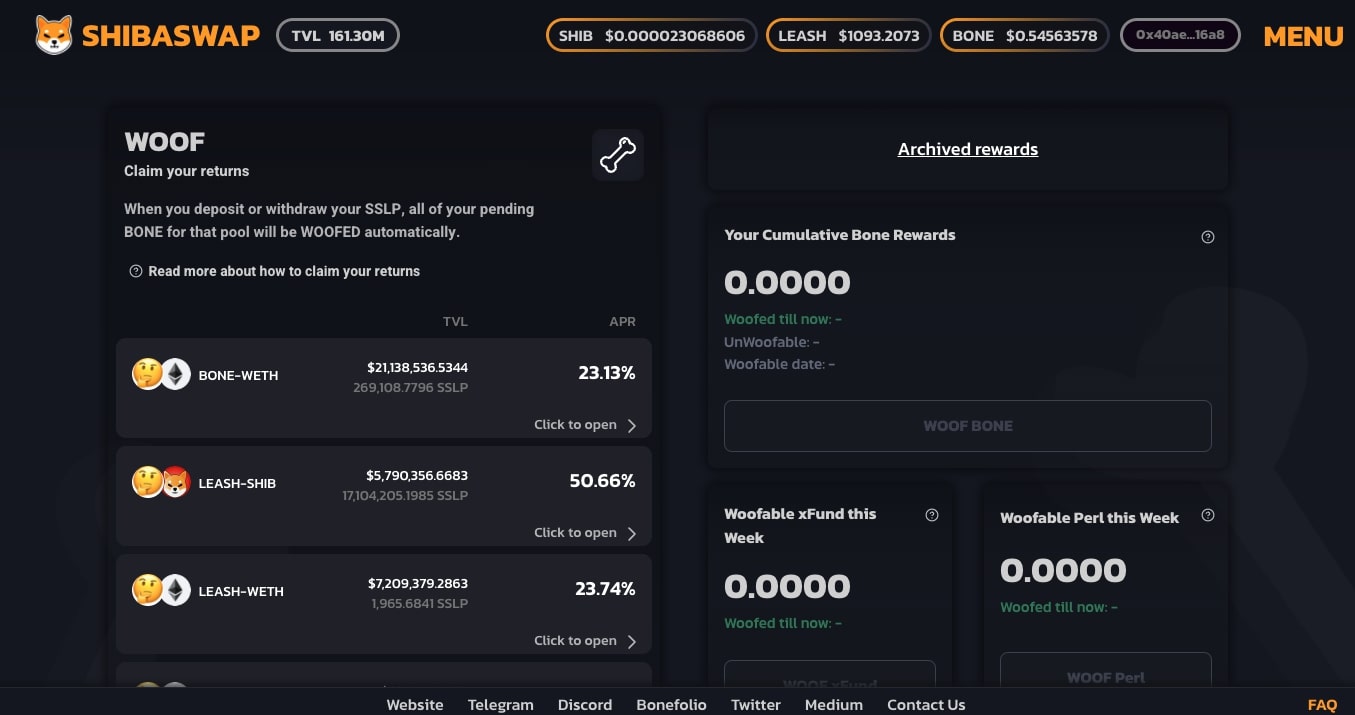Open the Archived rewards link
The height and width of the screenshot is (715, 1355).
click(x=967, y=149)
